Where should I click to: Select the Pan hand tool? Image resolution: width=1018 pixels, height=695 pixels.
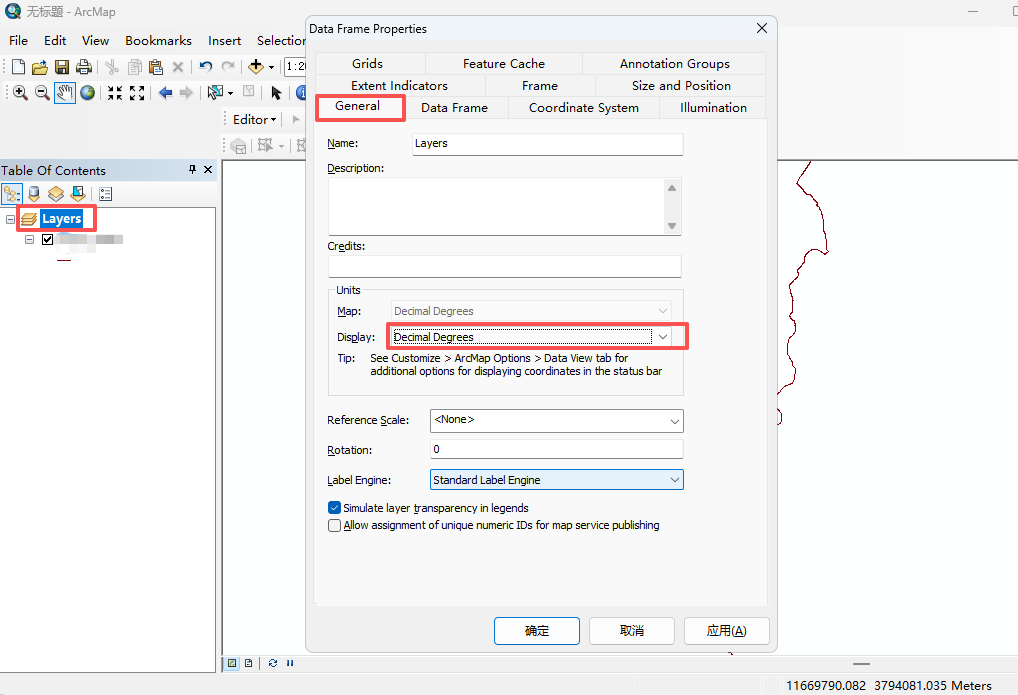point(64,93)
